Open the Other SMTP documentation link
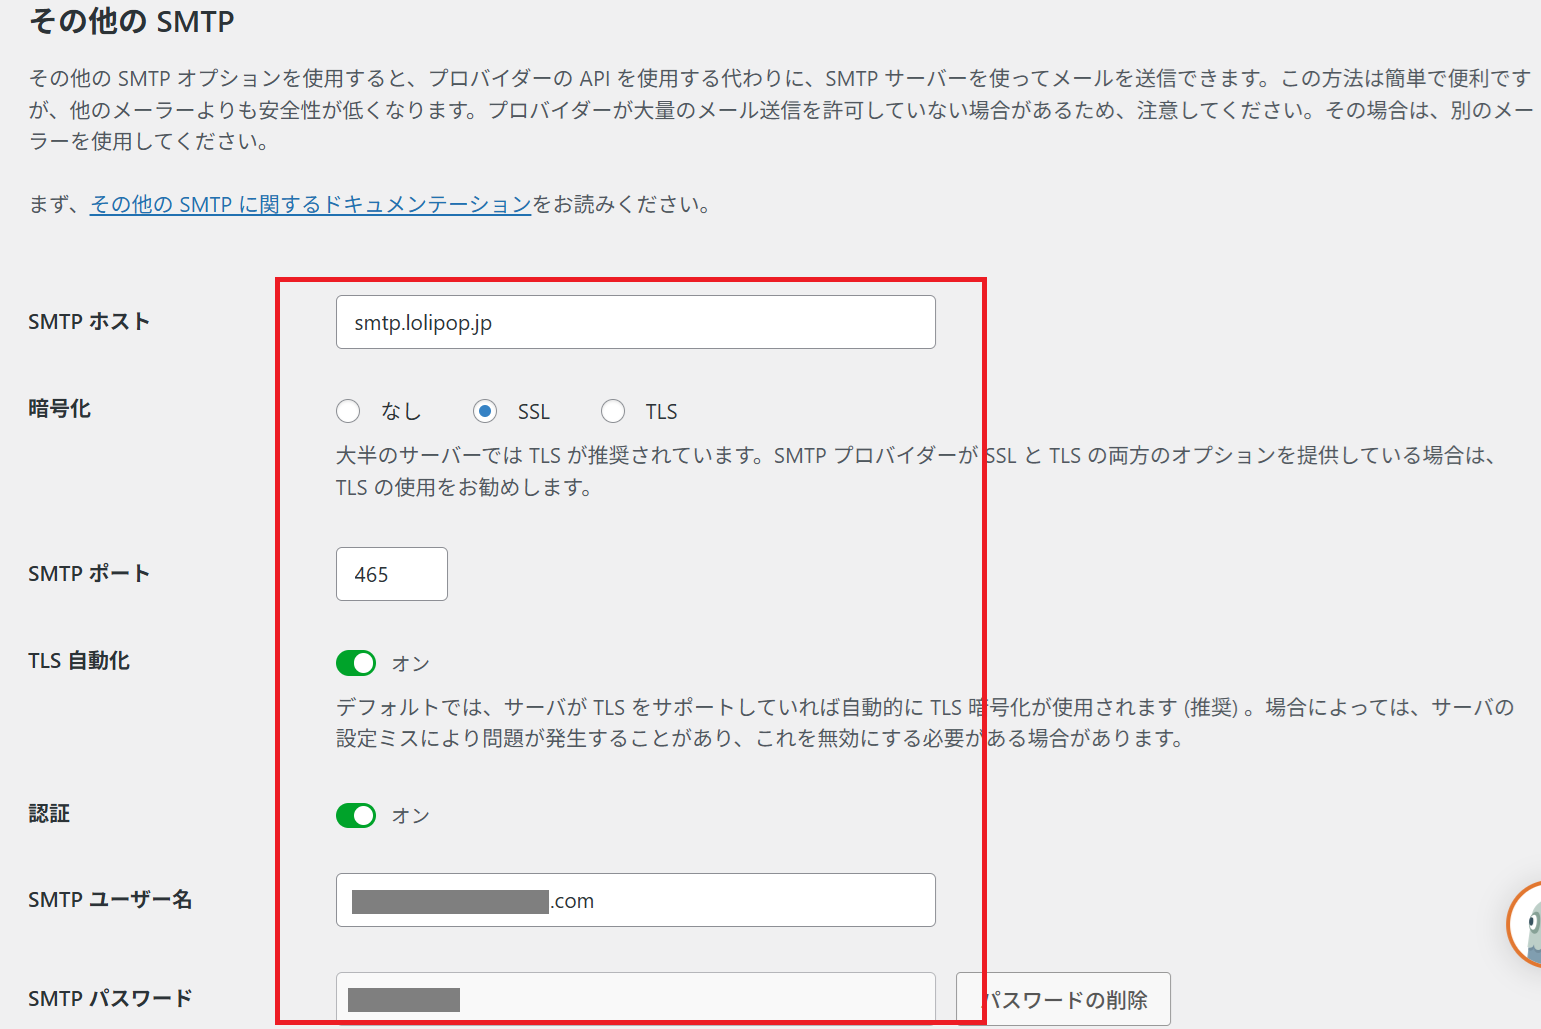The height and width of the screenshot is (1029, 1541). point(310,205)
